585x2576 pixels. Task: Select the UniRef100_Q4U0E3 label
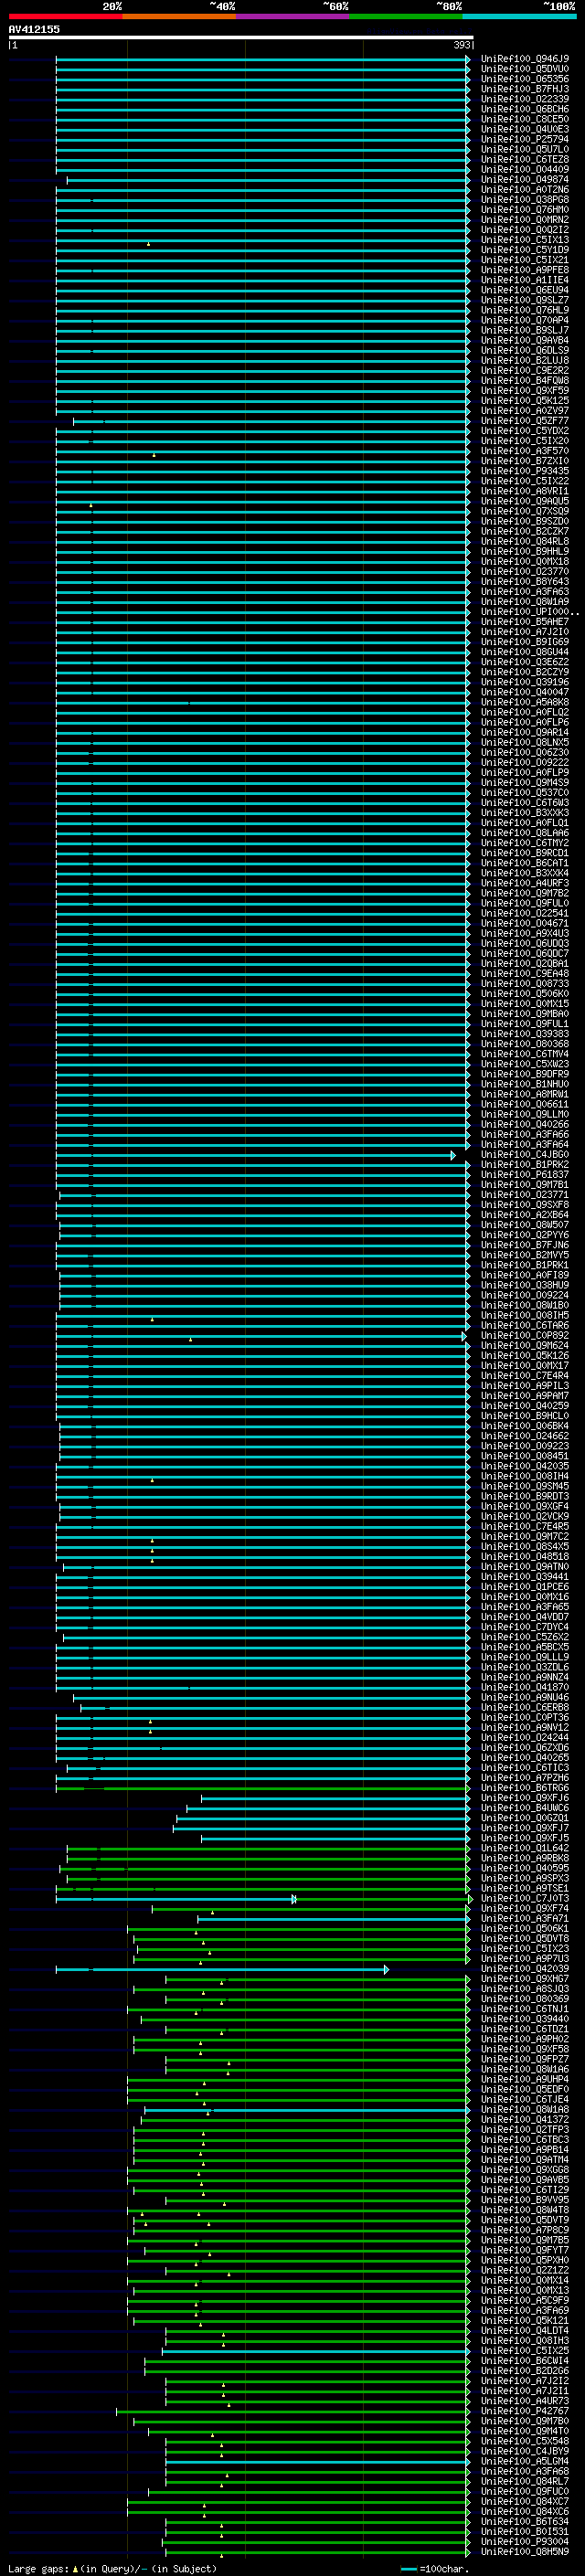point(524,129)
